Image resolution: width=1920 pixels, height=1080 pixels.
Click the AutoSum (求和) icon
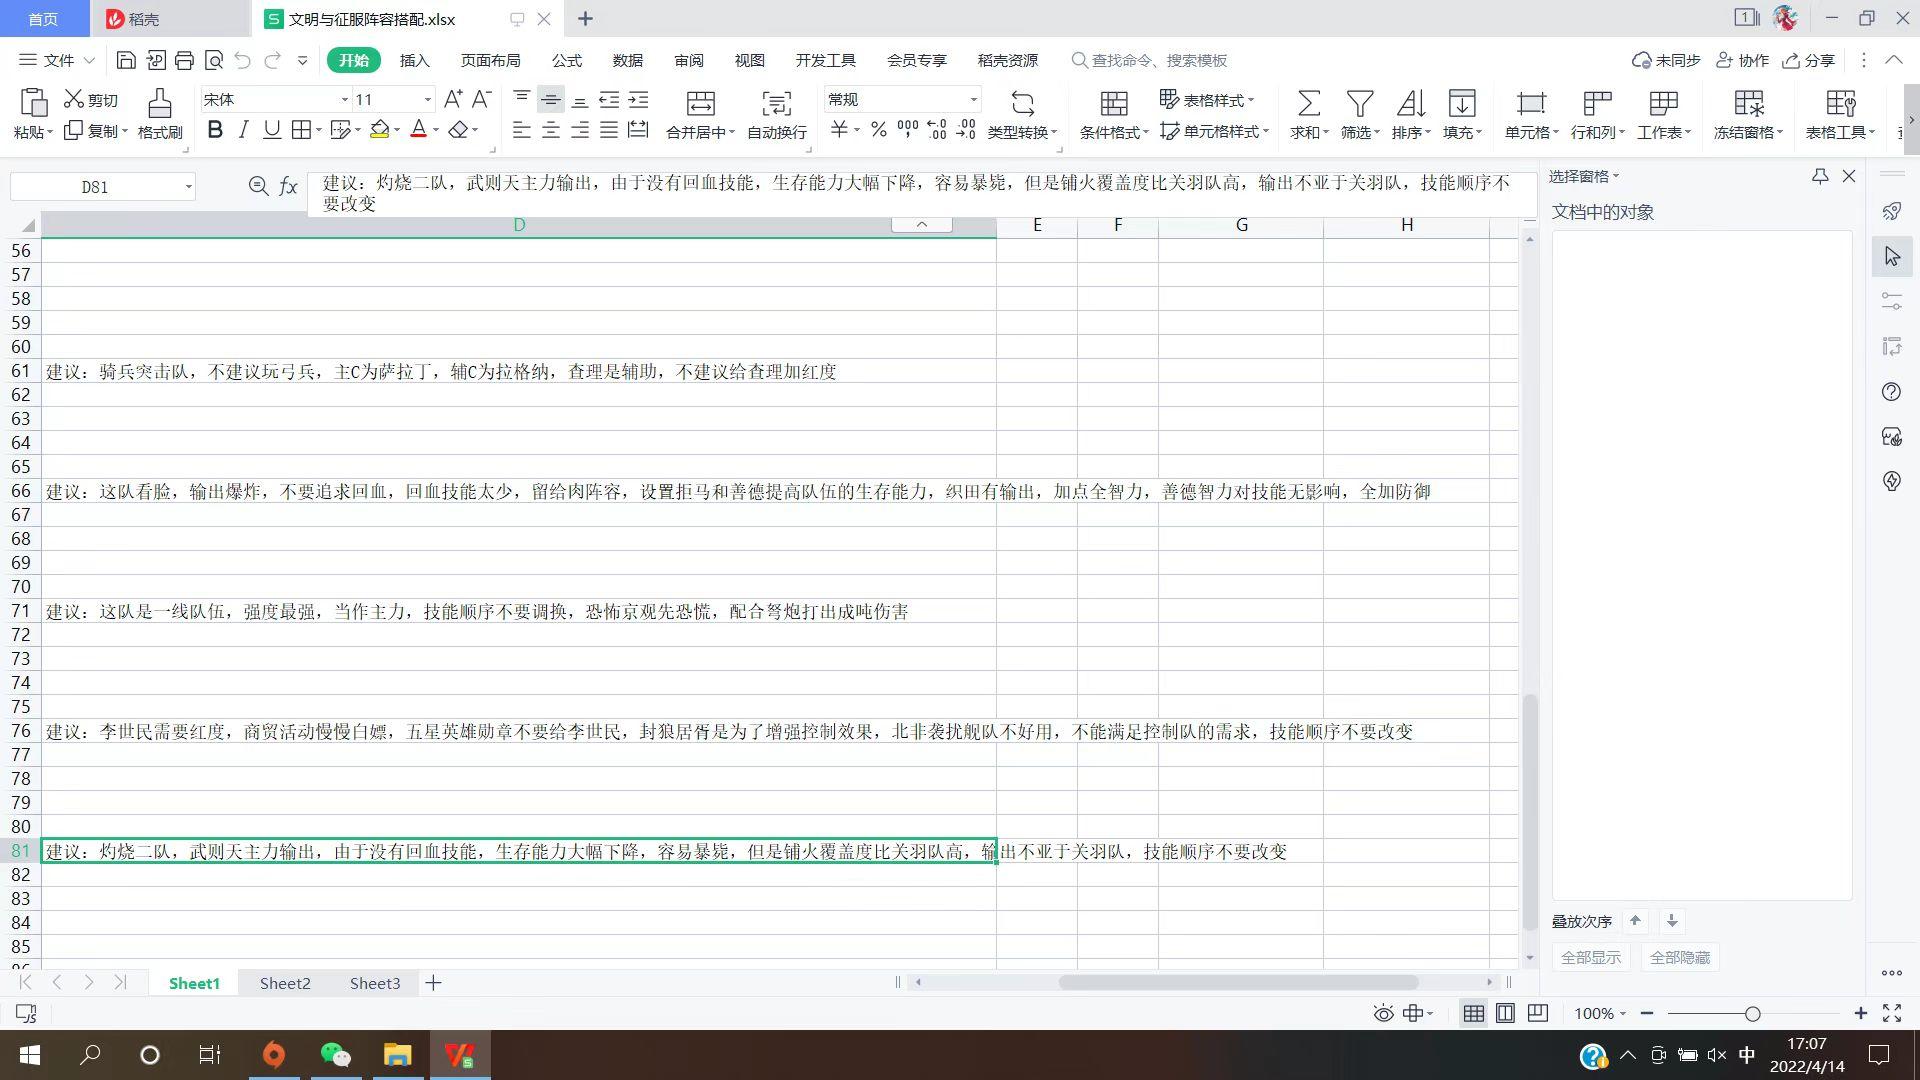click(x=1308, y=103)
